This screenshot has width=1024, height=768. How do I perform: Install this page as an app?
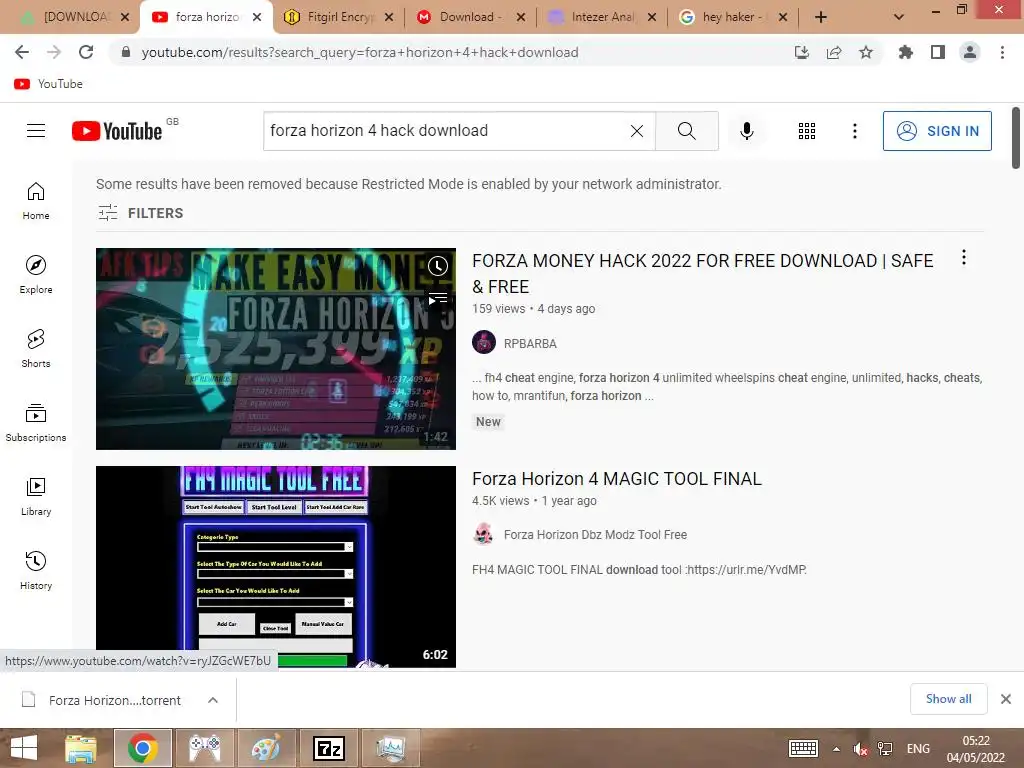pyautogui.click(x=801, y=52)
